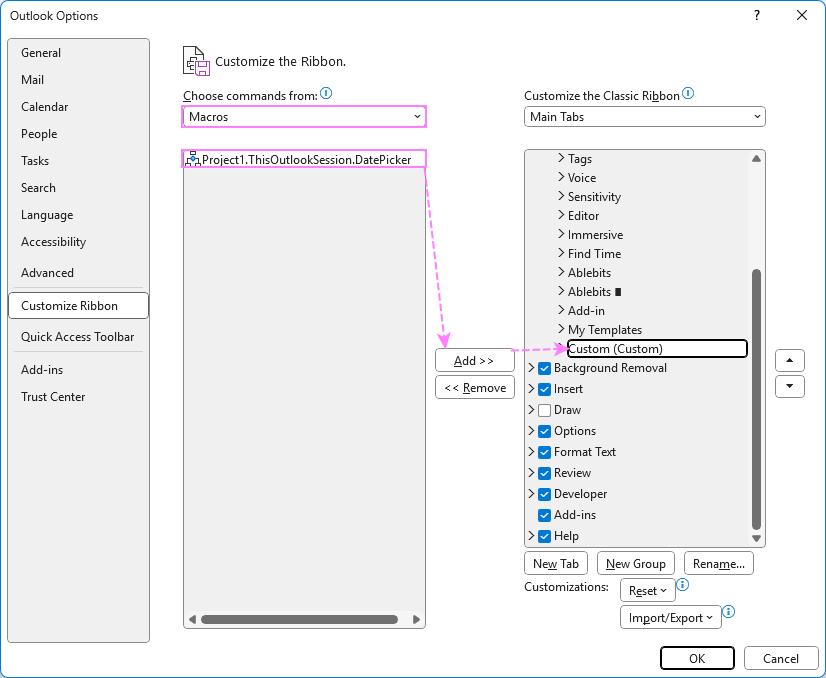The image size is (826, 678).
Task: Click the macro list horizontal scrollbar thumb
Action: tap(299, 619)
